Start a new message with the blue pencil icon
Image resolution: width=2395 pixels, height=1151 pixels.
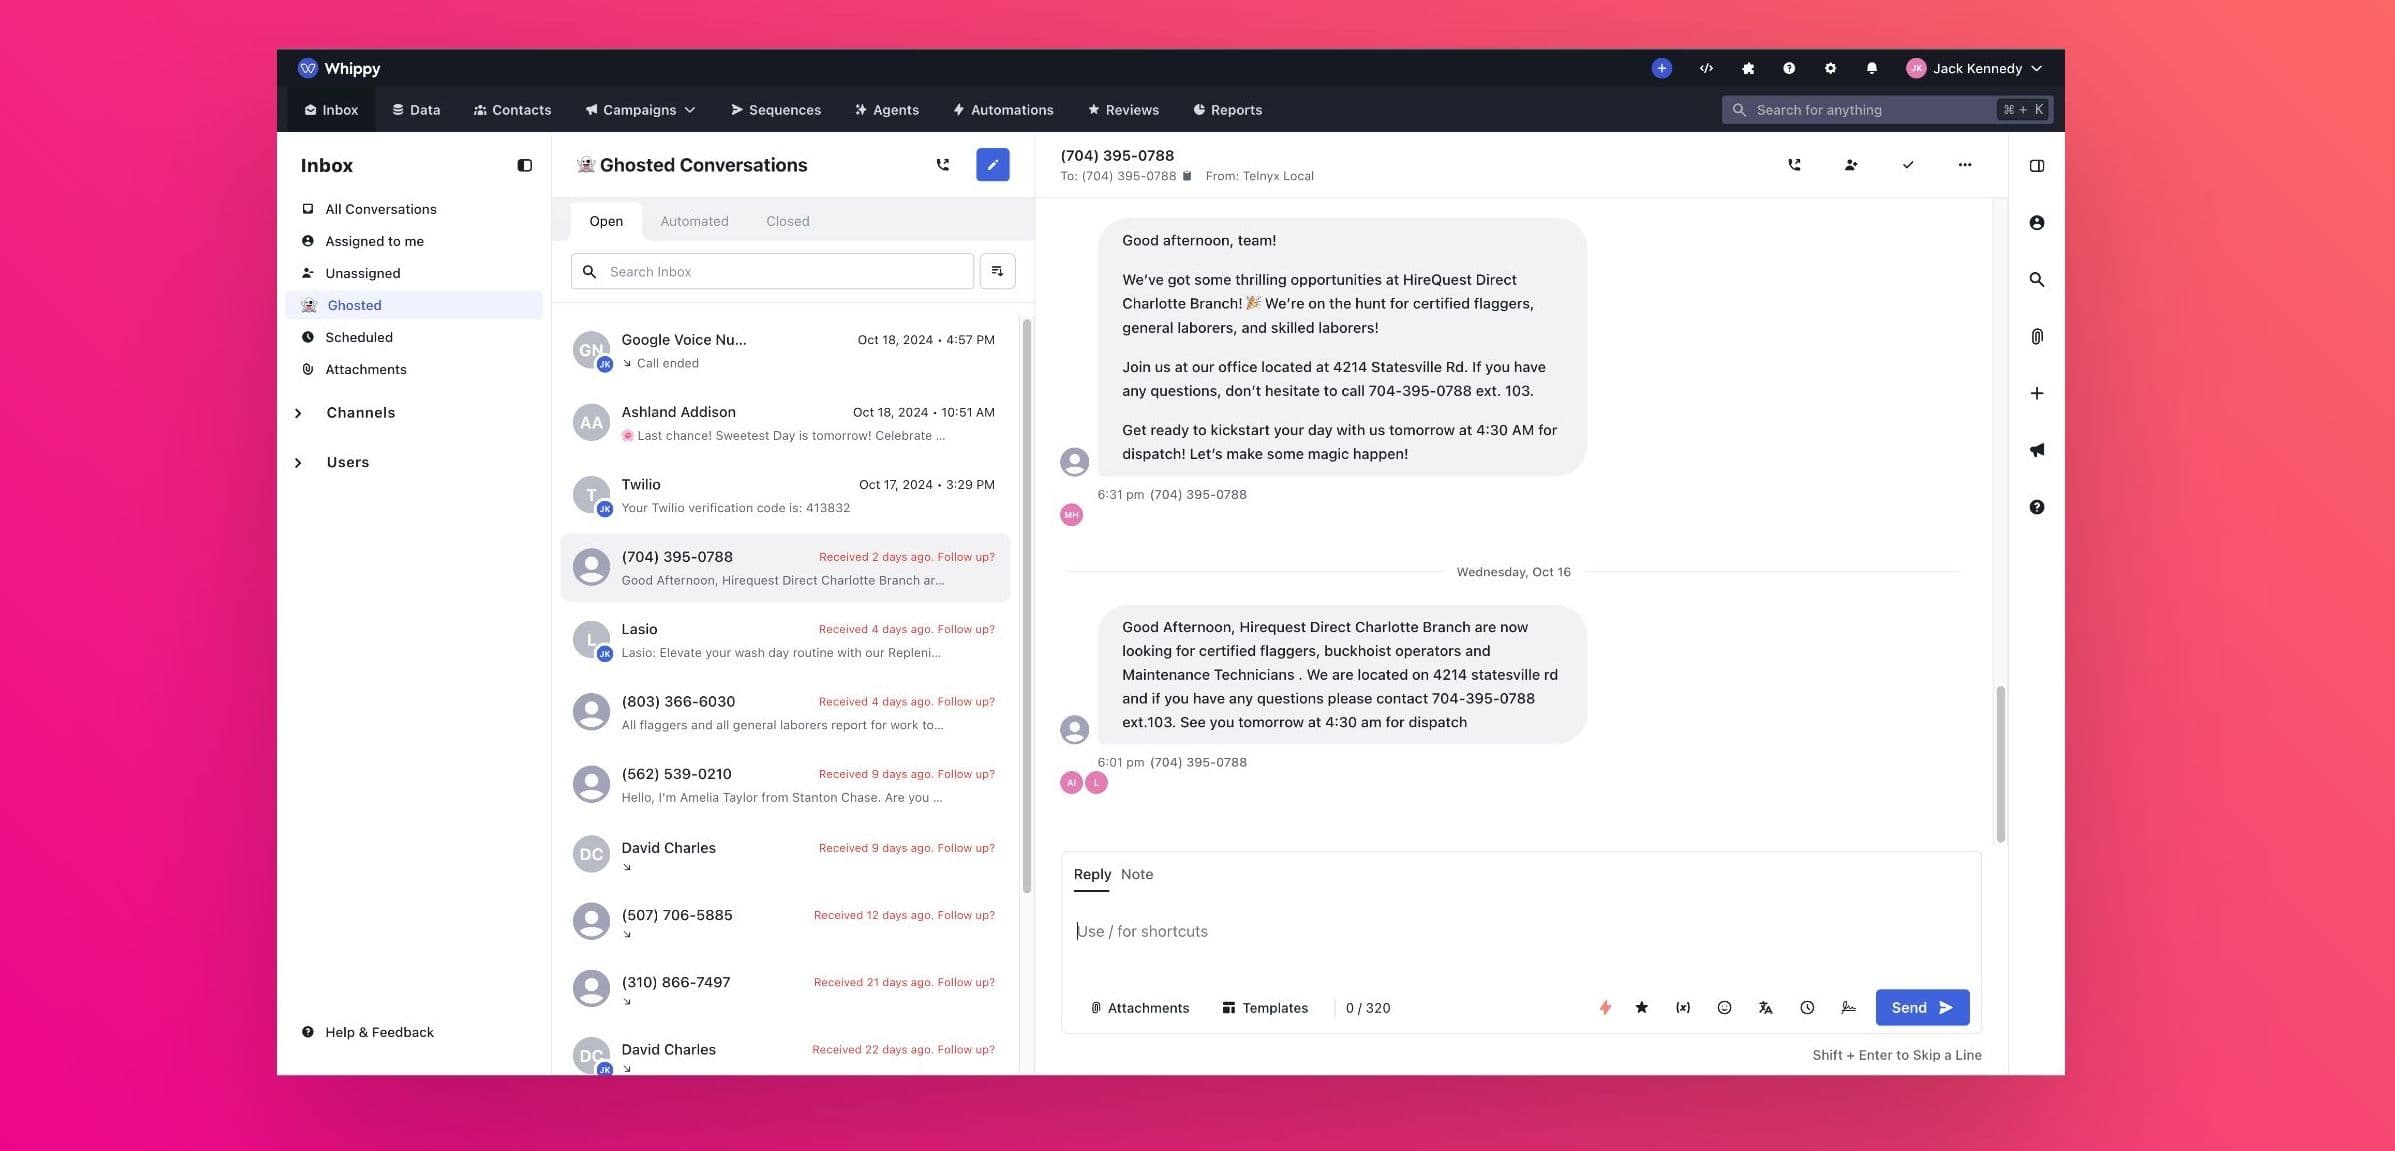coord(993,164)
